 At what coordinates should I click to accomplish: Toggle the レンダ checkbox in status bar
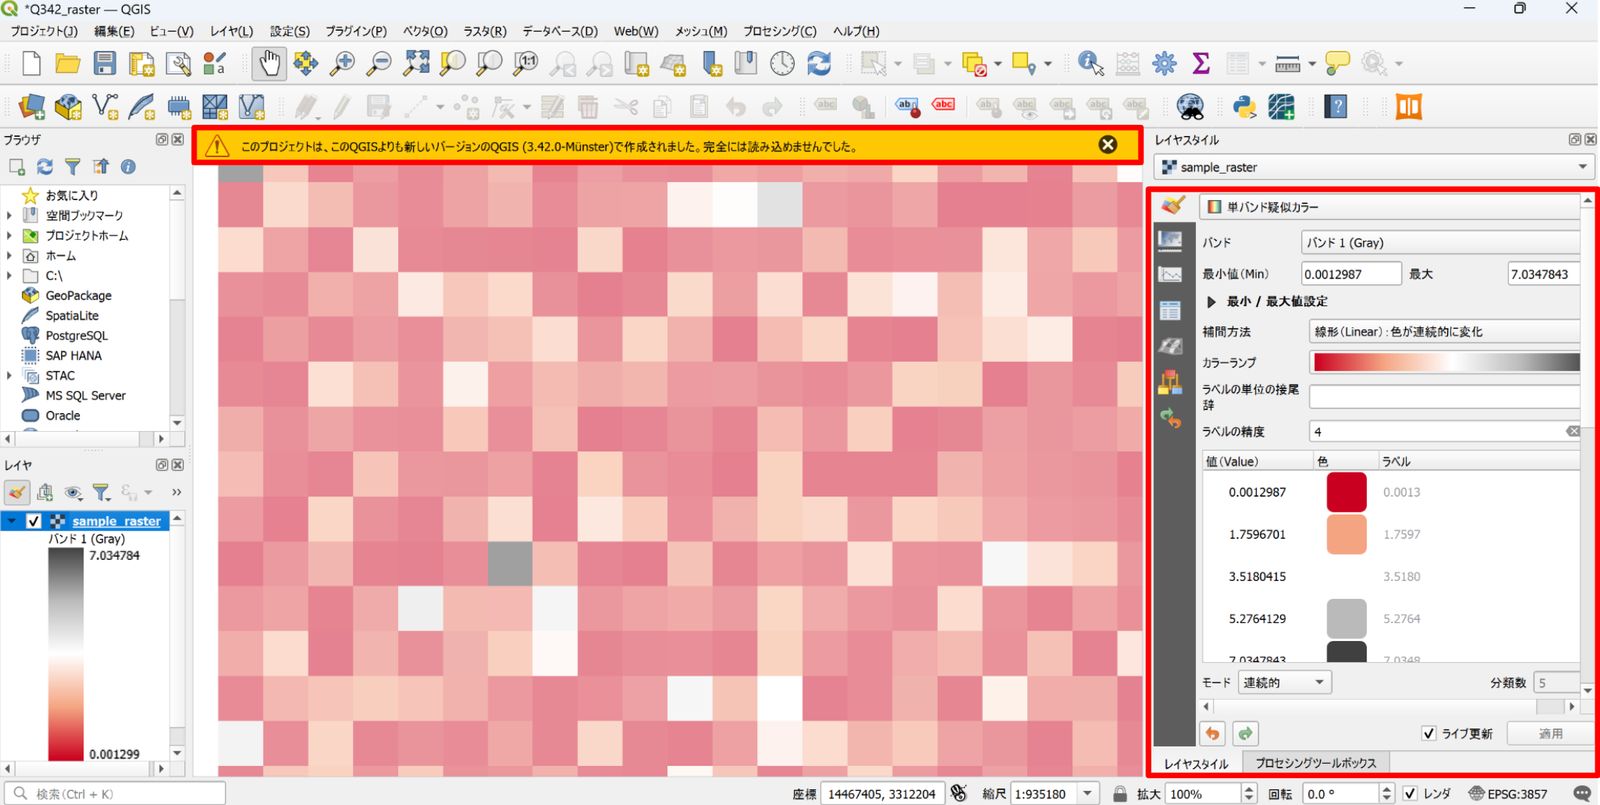click(x=1409, y=794)
